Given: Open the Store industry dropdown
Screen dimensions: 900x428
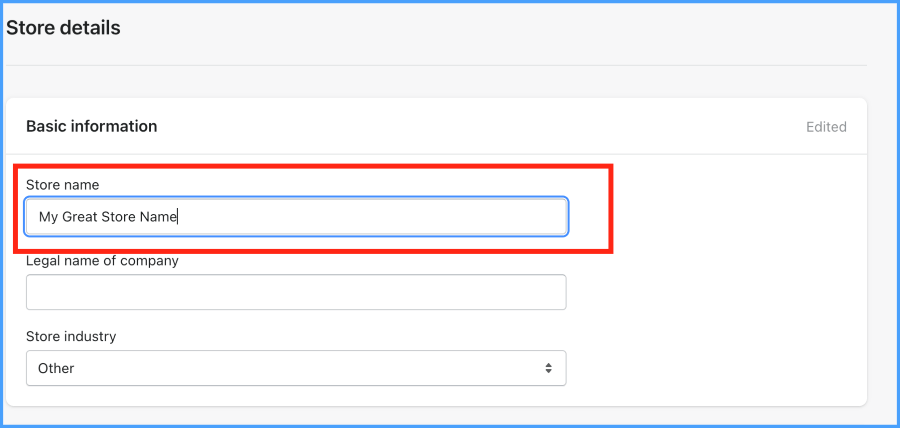Looking at the screenshot, I should 296,368.
